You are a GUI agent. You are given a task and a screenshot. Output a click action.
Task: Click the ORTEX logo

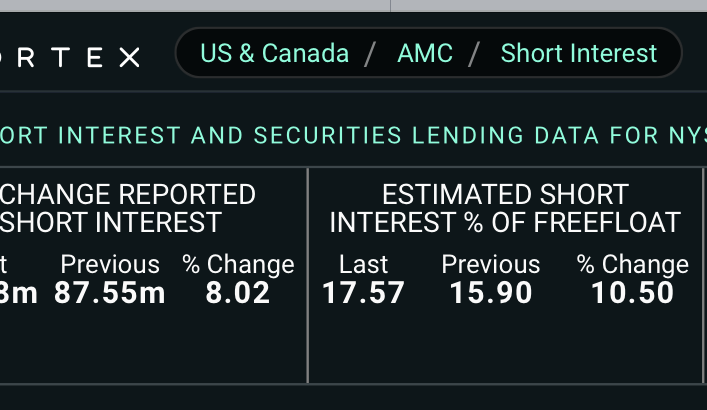70,58
